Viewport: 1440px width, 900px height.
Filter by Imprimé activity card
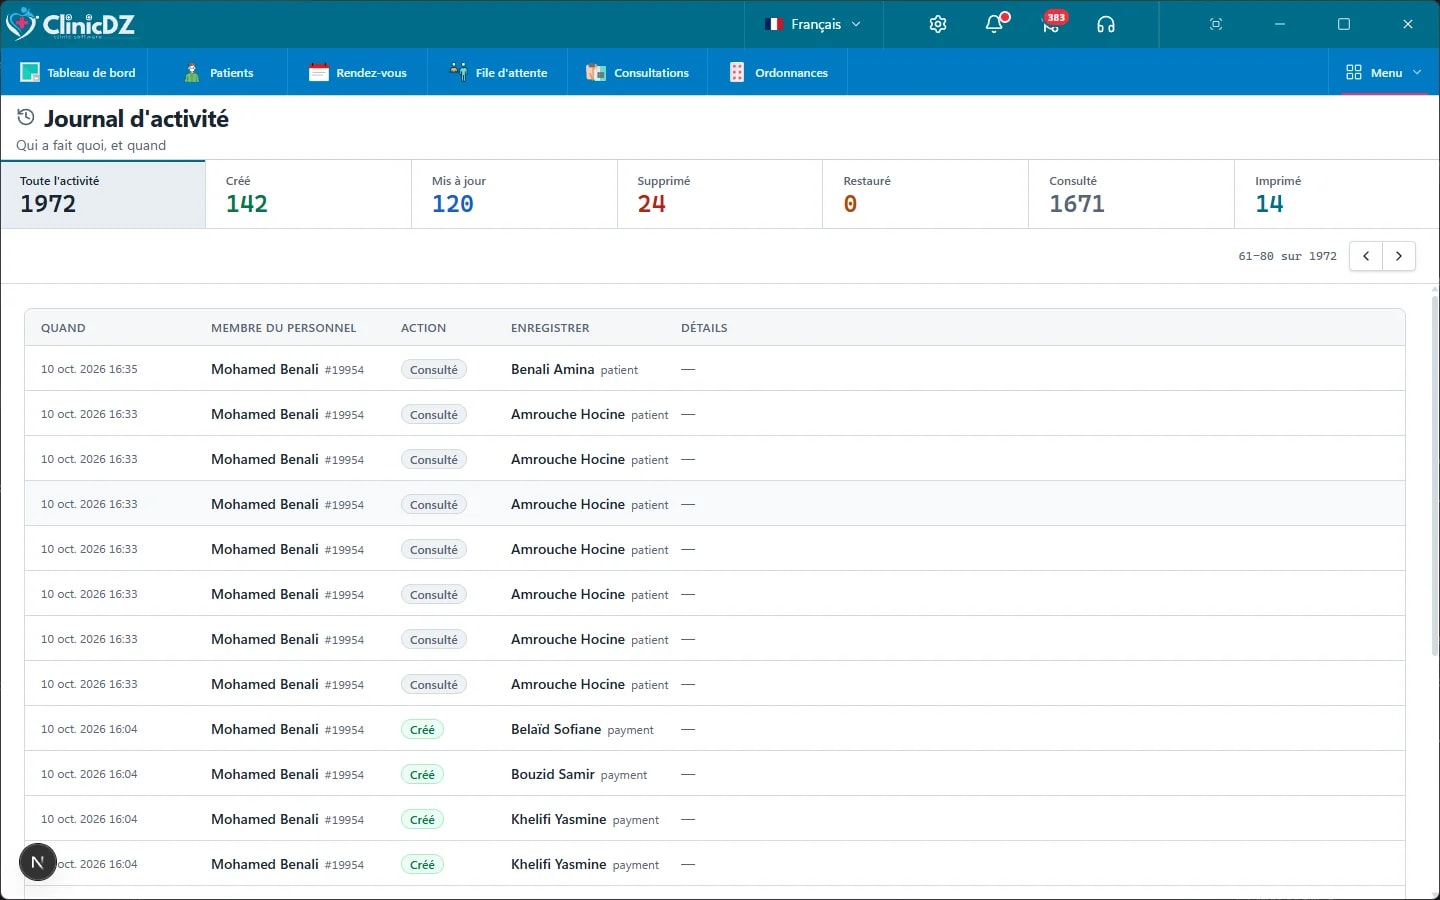pos(1337,194)
